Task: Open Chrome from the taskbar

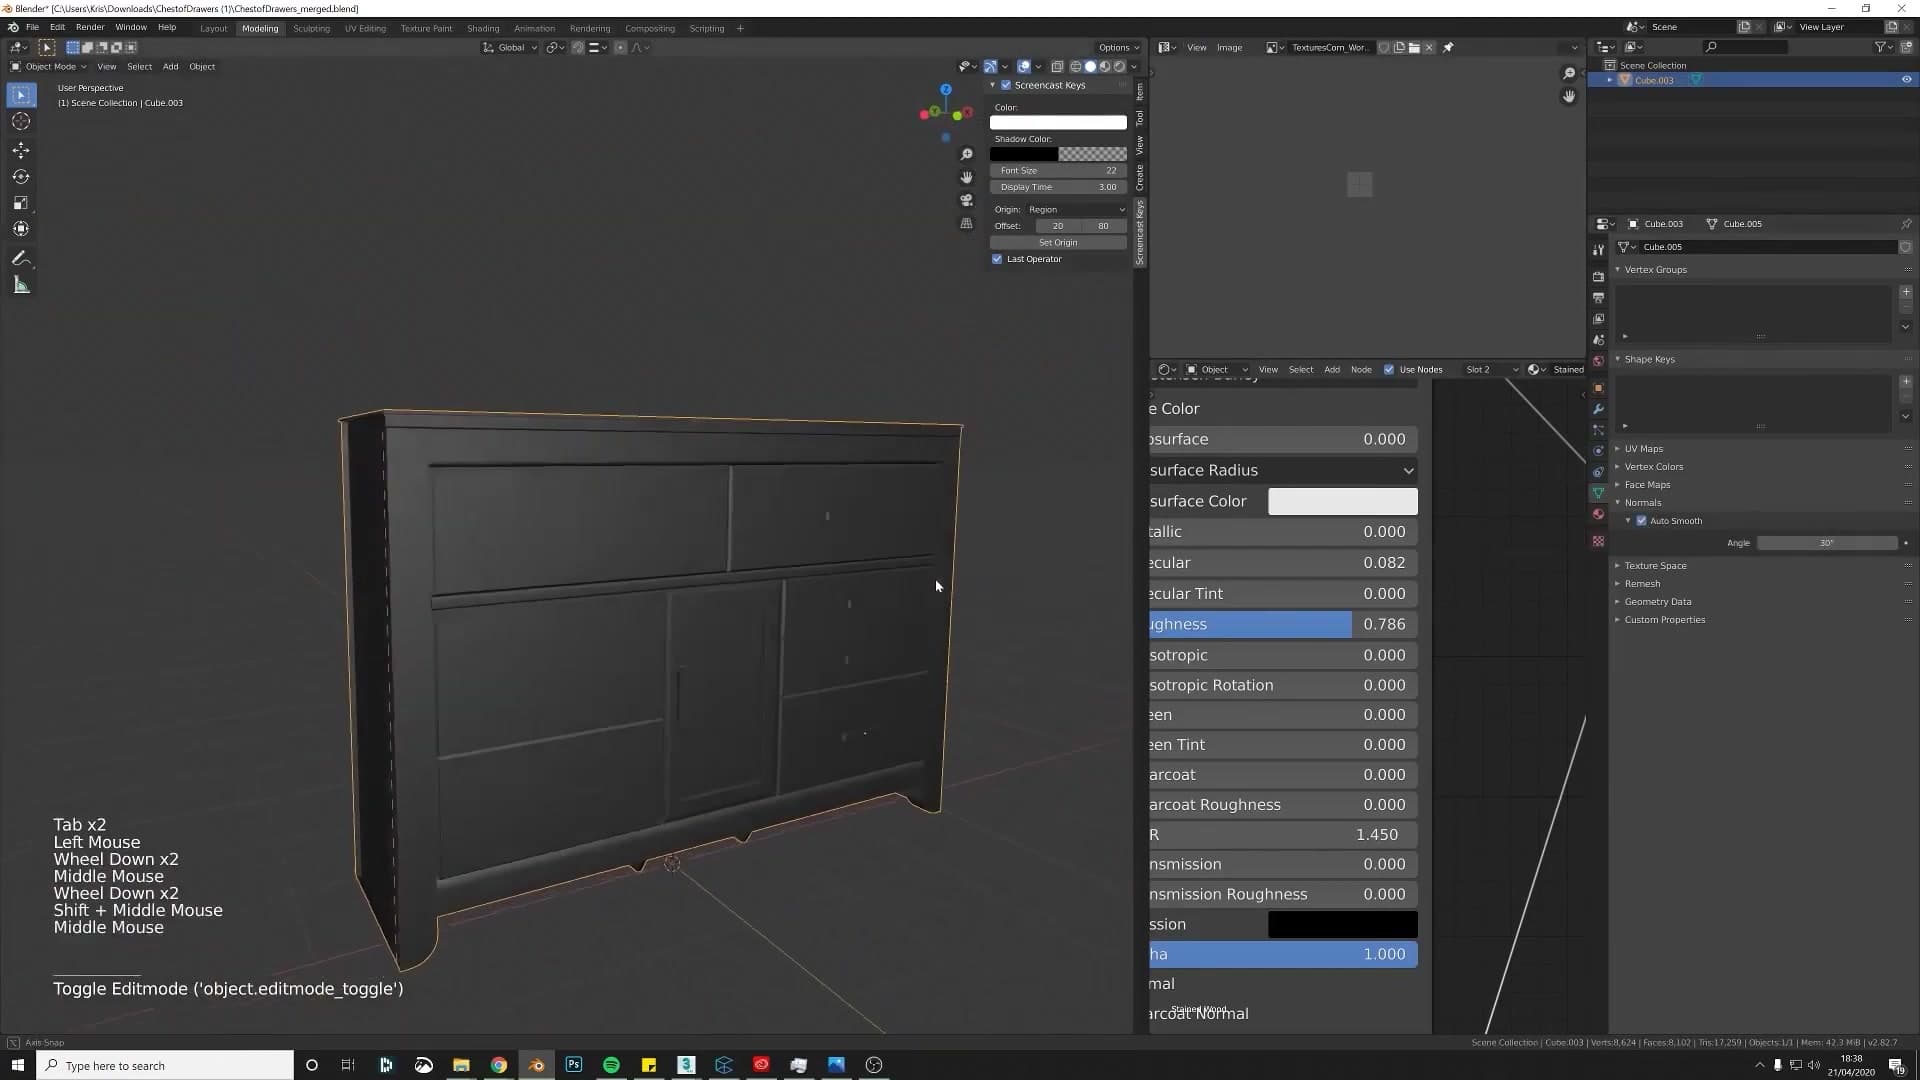Action: click(x=499, y=1065)
